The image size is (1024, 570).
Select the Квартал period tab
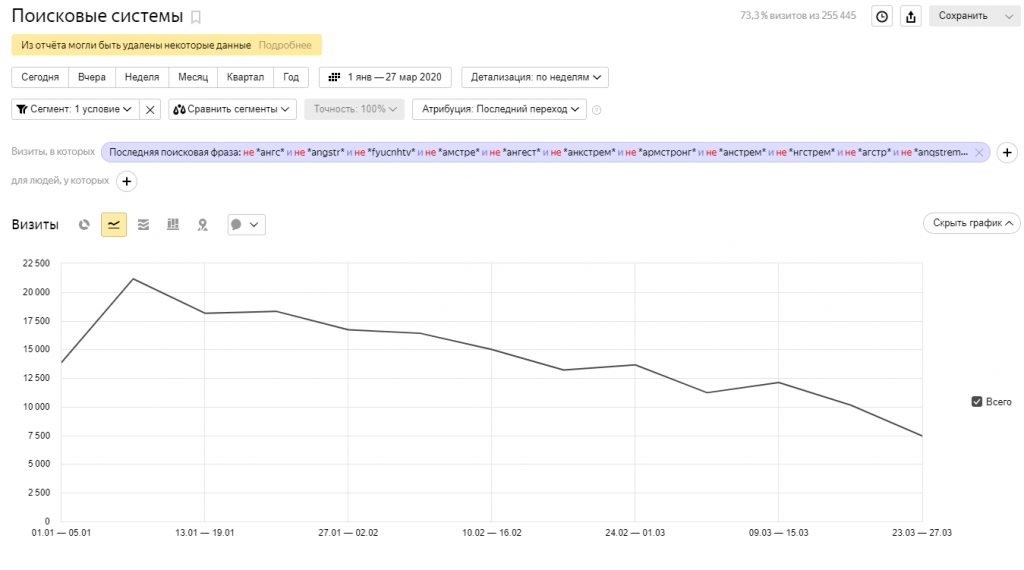point(245,77)
